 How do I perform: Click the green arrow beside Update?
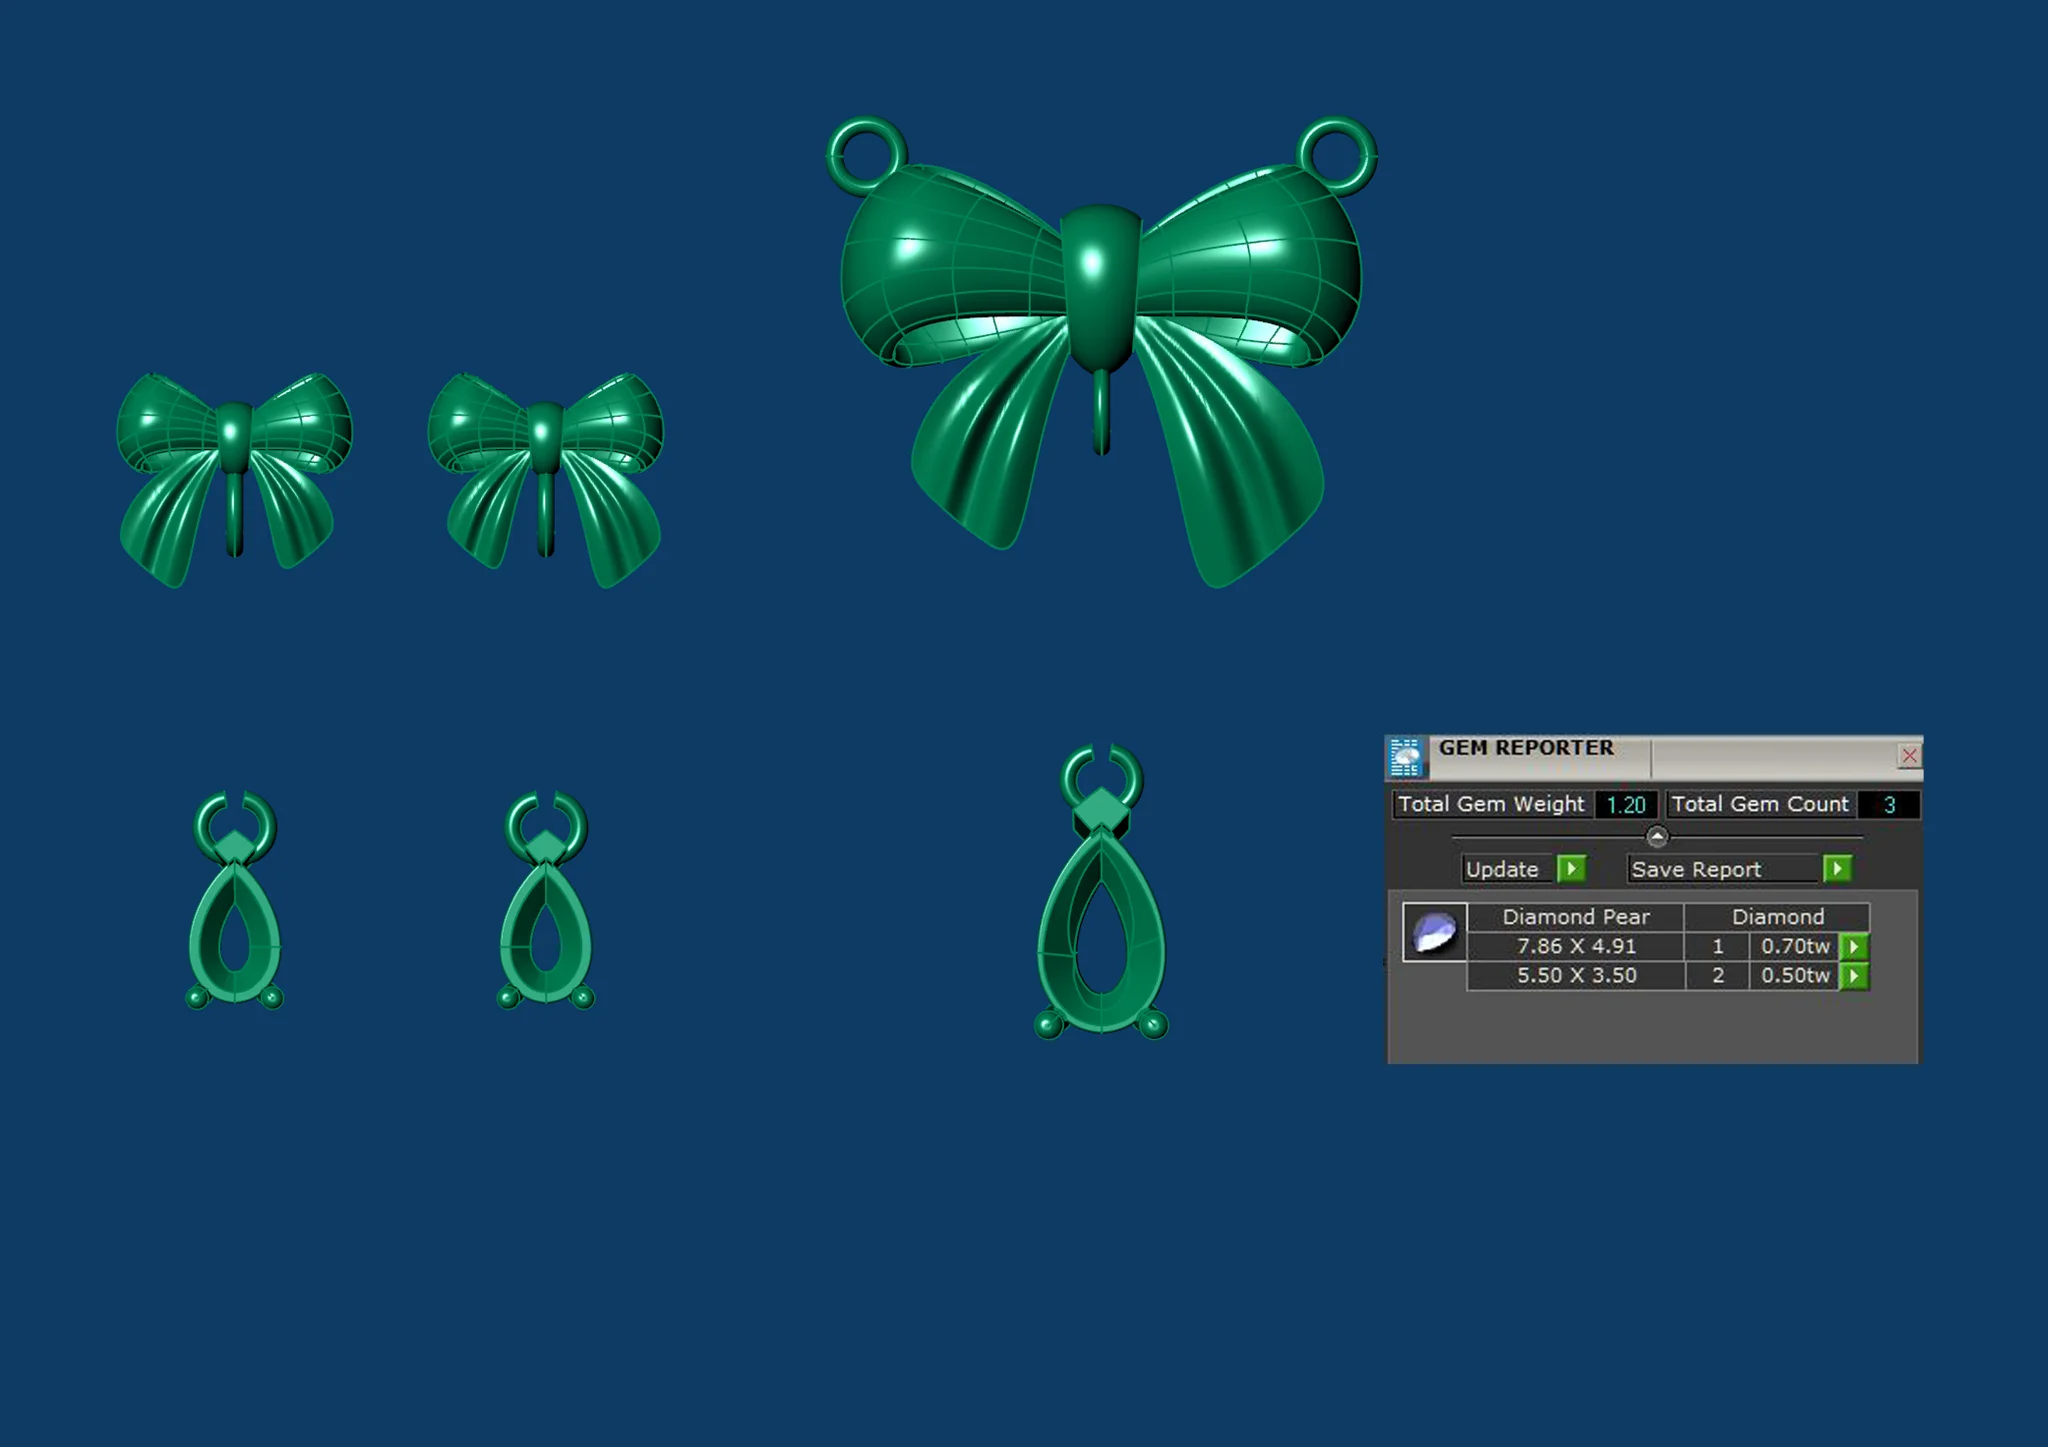(1572, 868)
